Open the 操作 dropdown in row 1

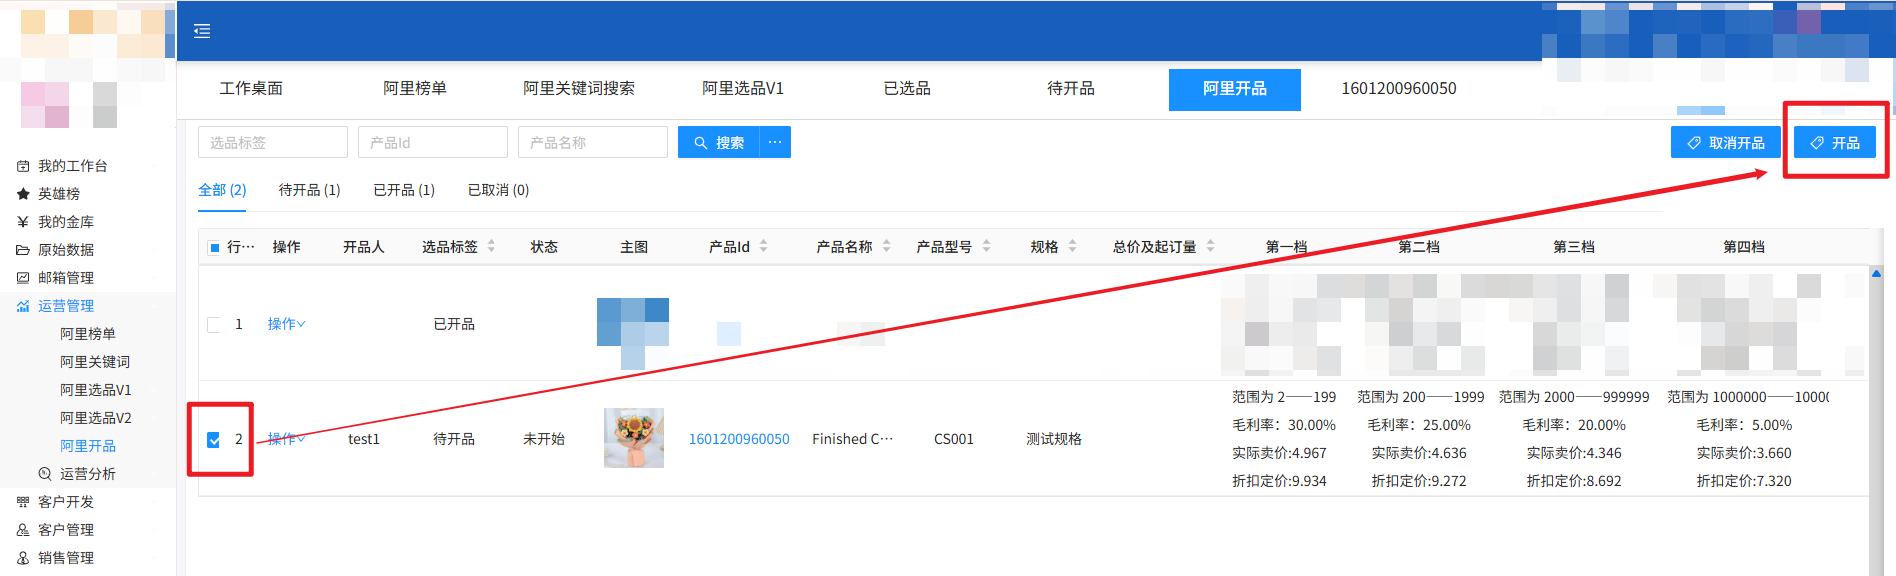tap(286, 324)
